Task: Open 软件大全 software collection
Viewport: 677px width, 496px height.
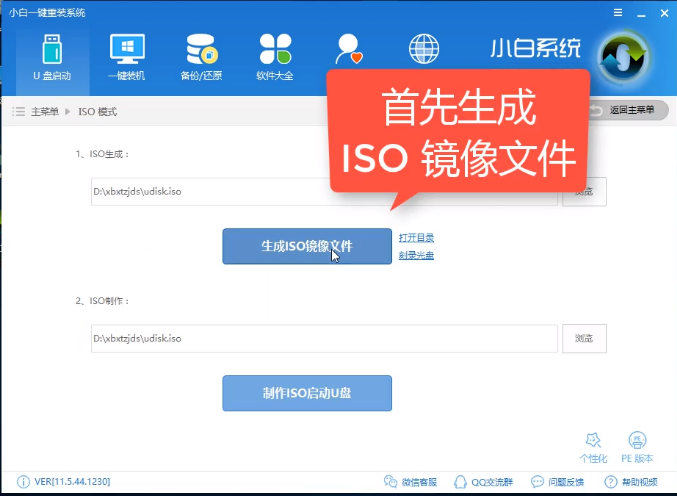Action: click(275, 60)
